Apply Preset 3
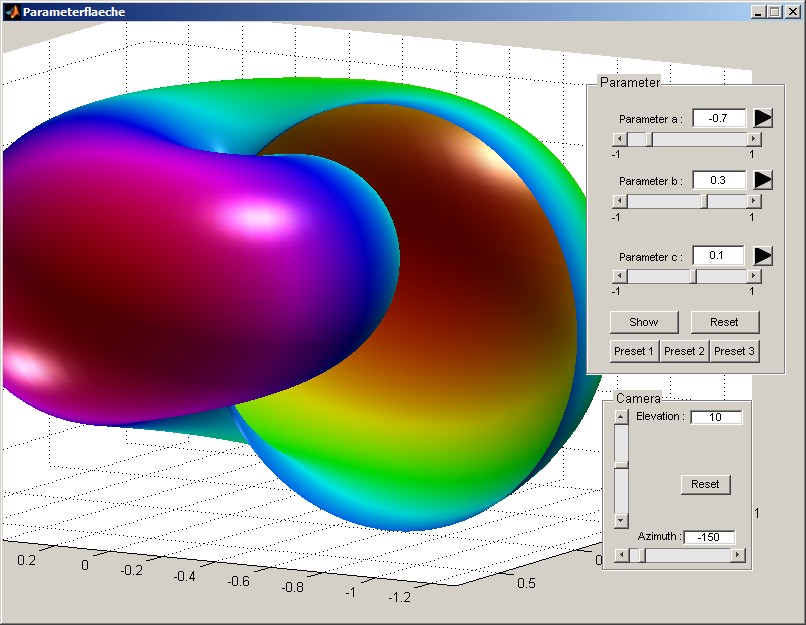The height and width of the screenshot is (625, 806). tap(734, 351)
